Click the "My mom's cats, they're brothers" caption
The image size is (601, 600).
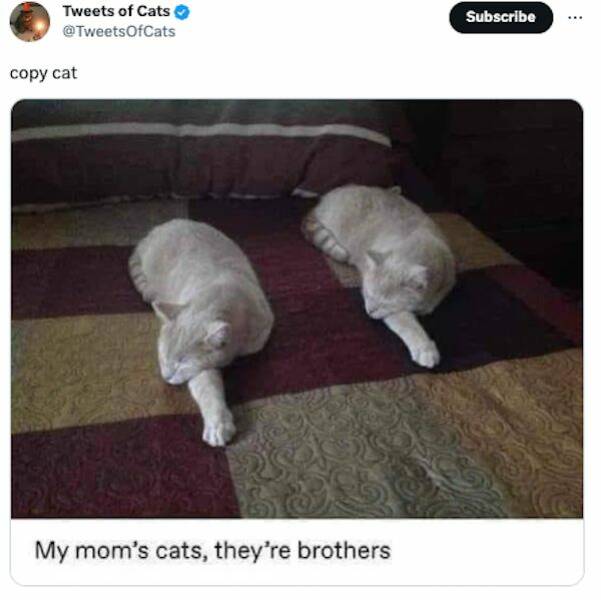pyautogui.click(x=213, y=550)
